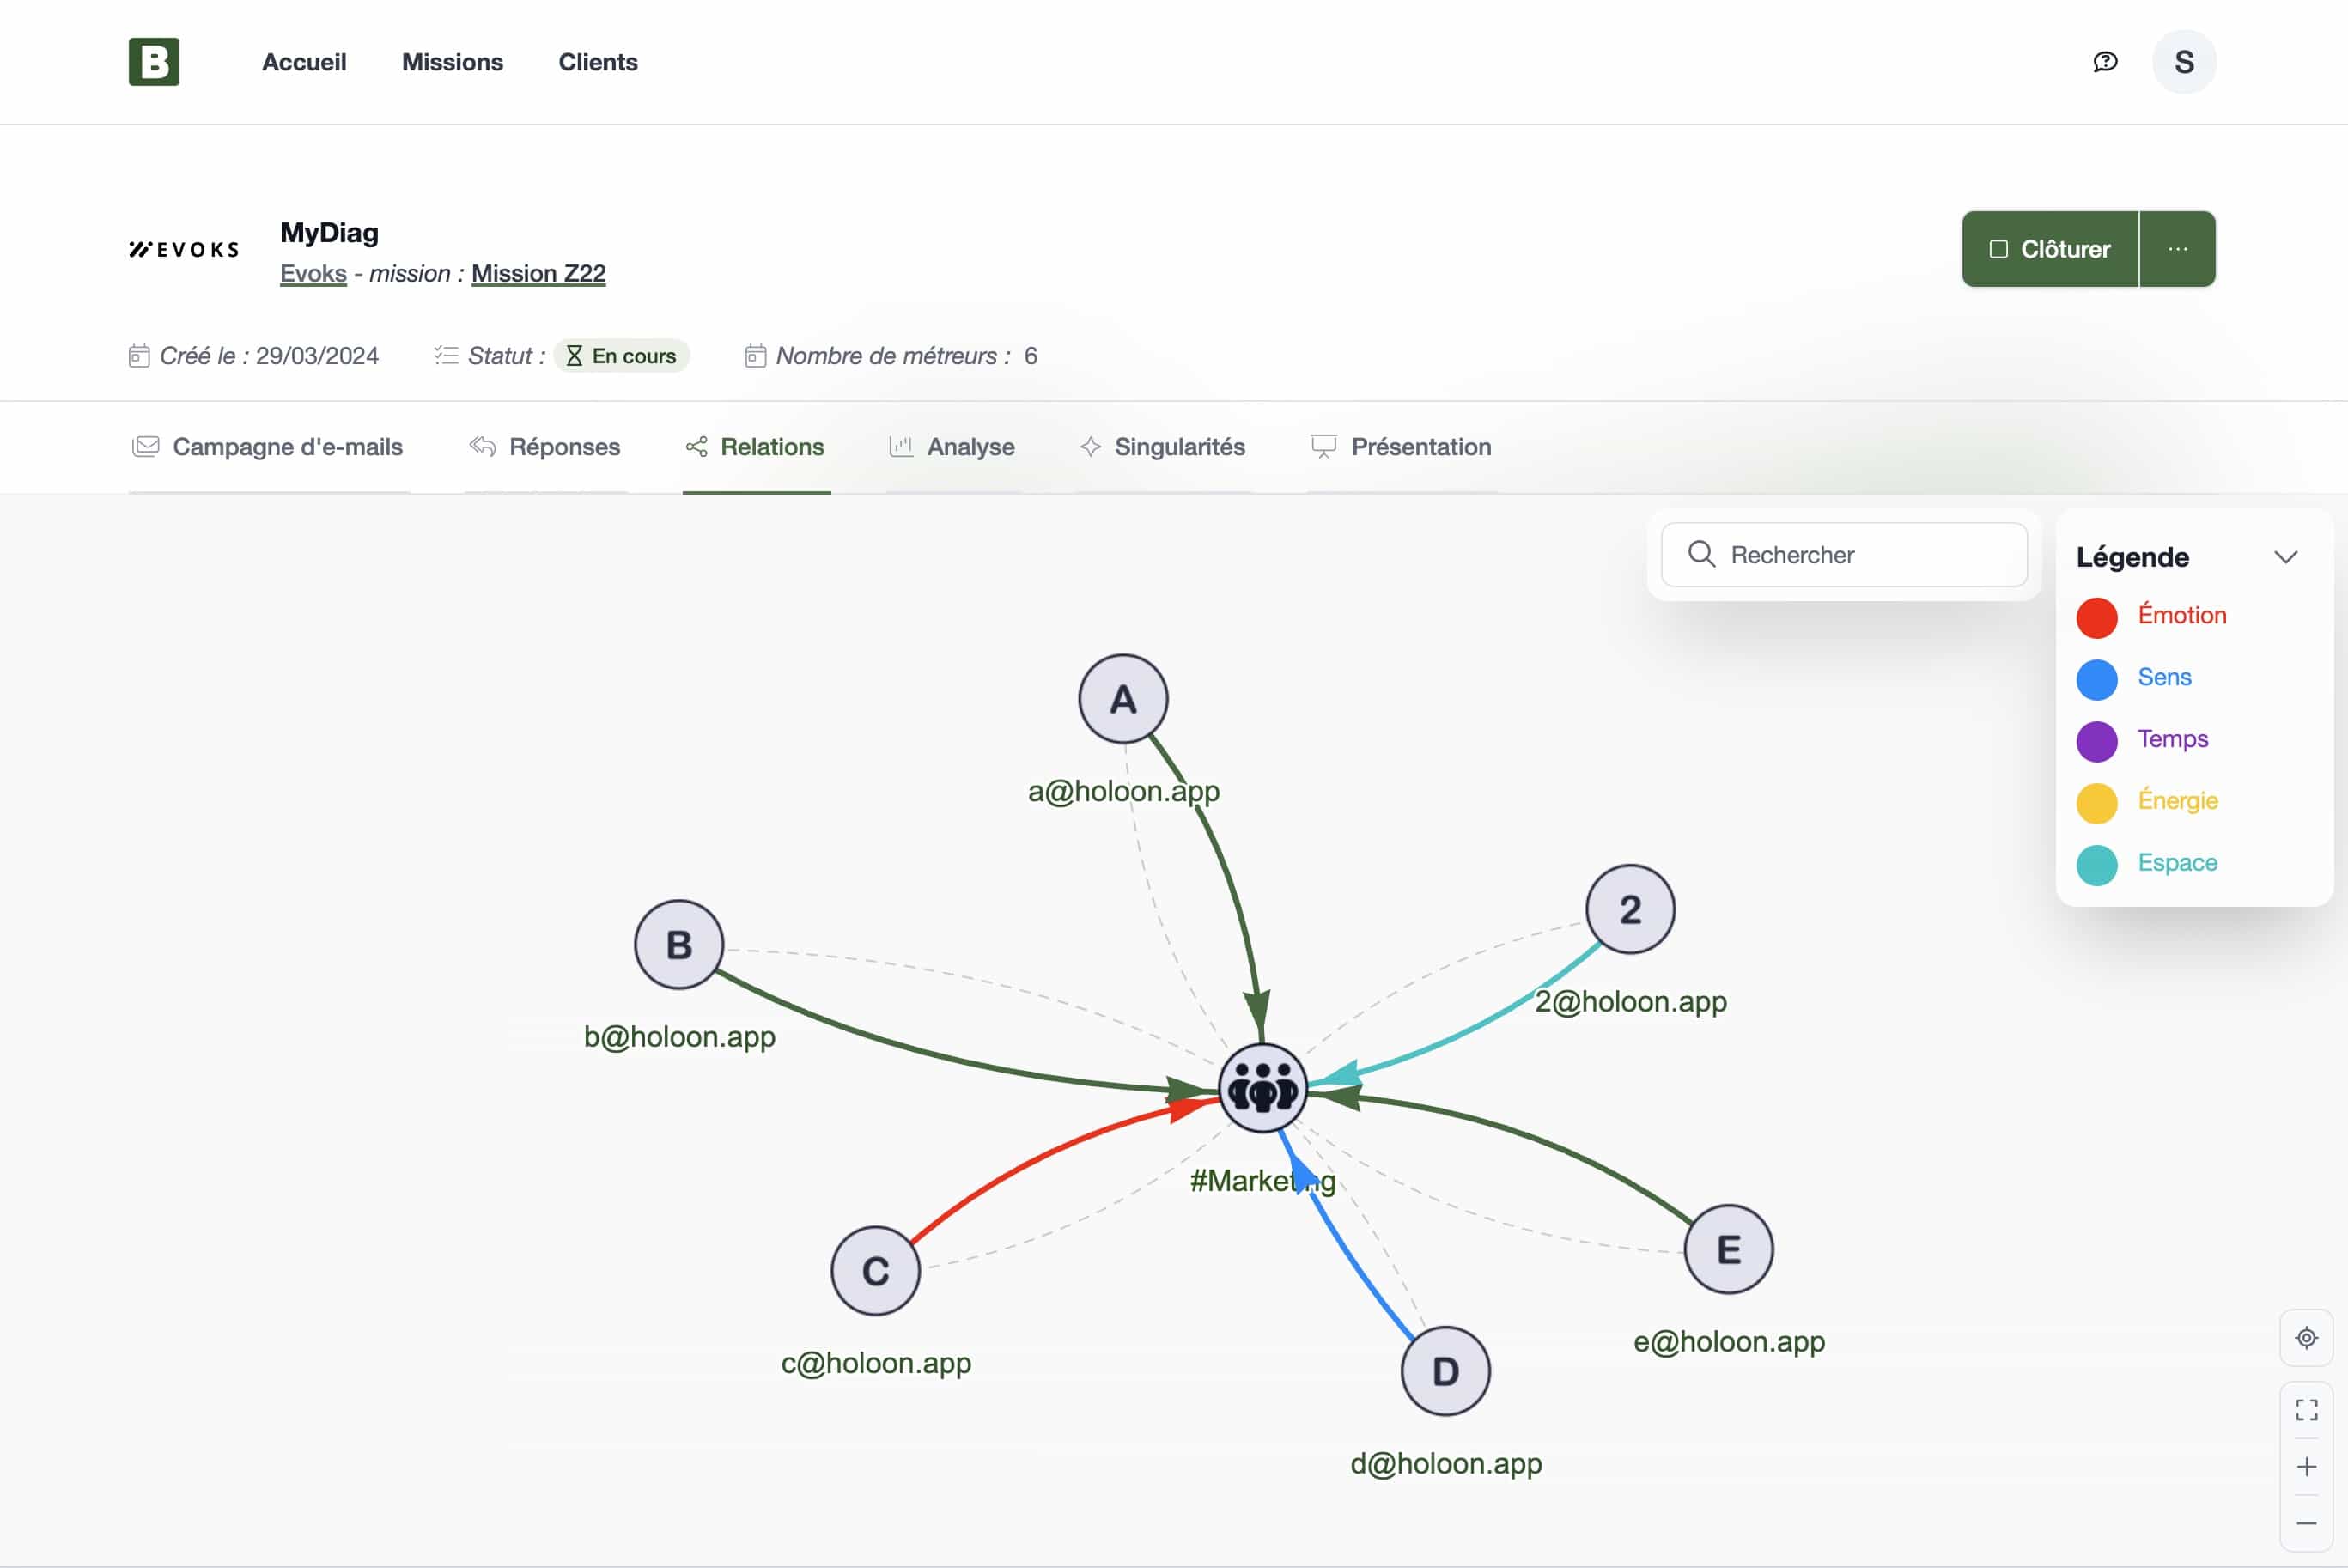
Task: Collapse the Légende panel chevron
Action: click(2285, 557)
